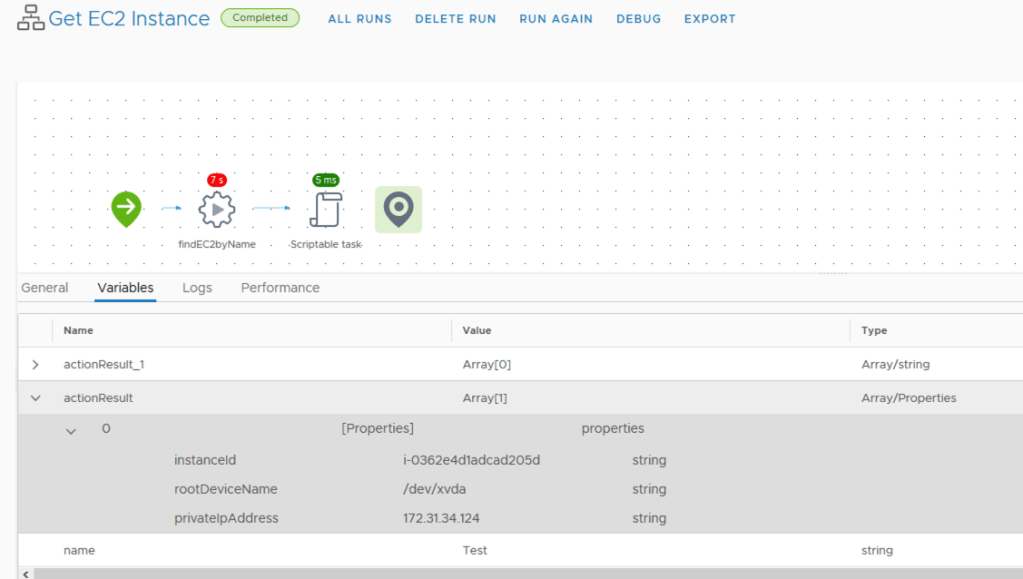Click the green 5 ms duration badge
1023x579 pixels.
coord(326,180)
